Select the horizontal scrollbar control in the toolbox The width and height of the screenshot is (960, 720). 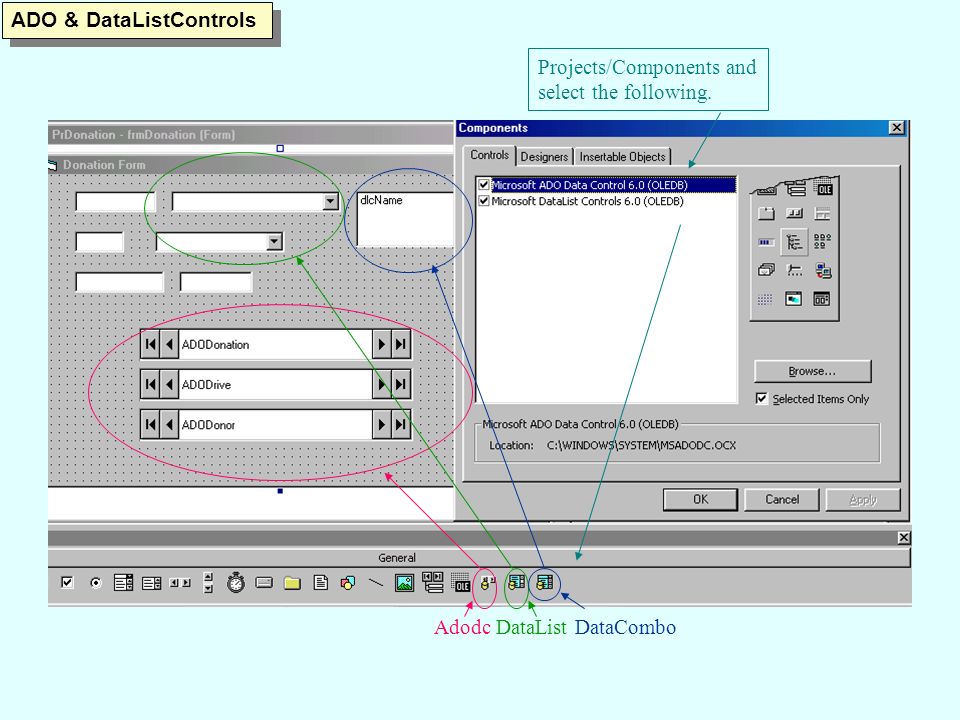pyautogui.click(x=180, y=583)
